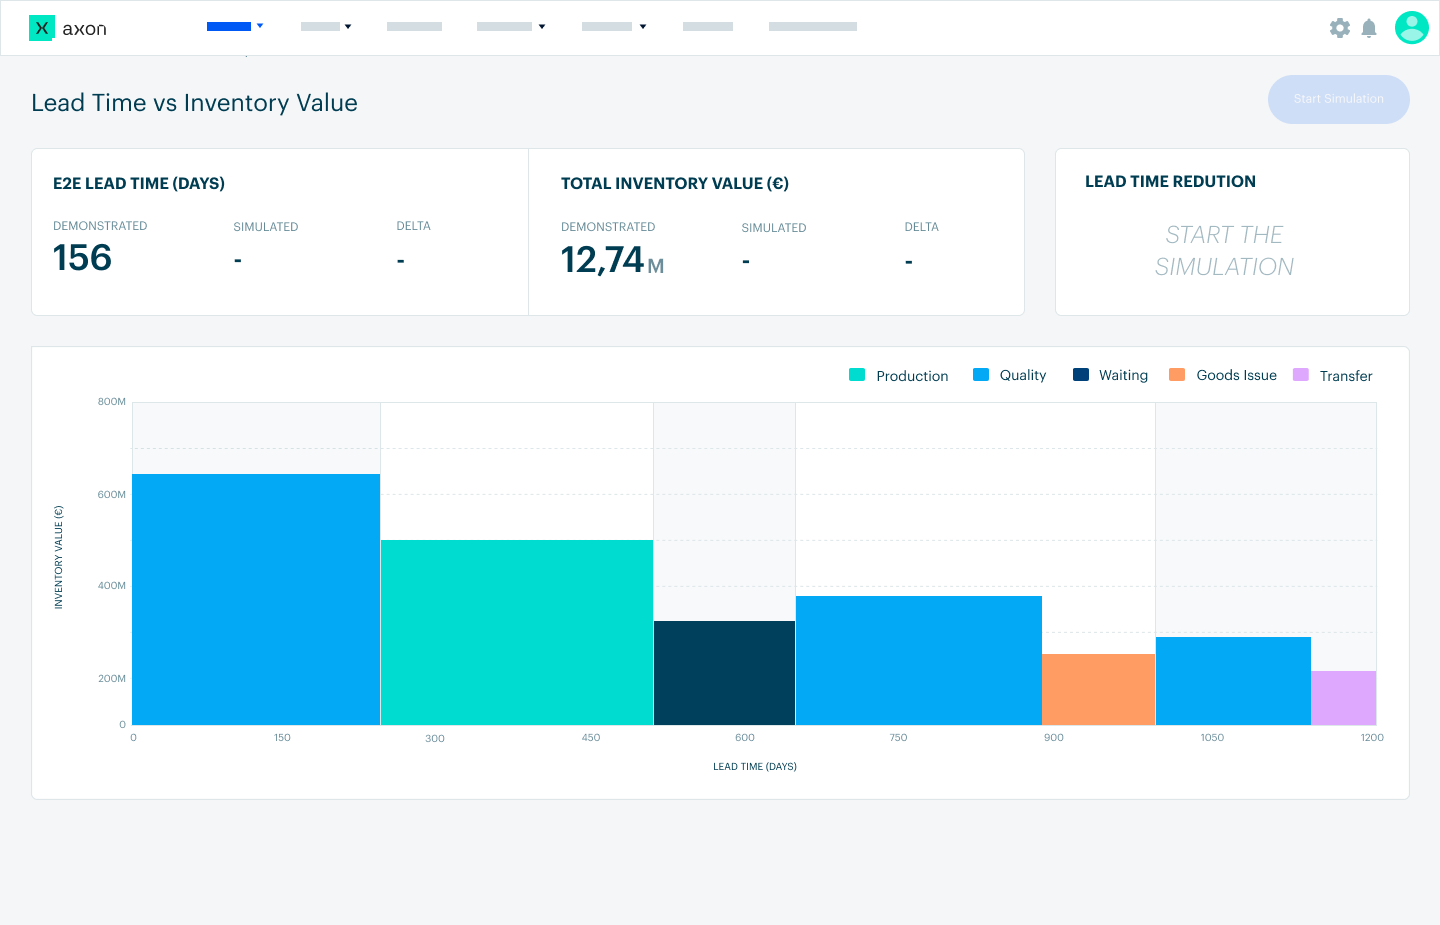Click the Production legend label

point(912,376)
